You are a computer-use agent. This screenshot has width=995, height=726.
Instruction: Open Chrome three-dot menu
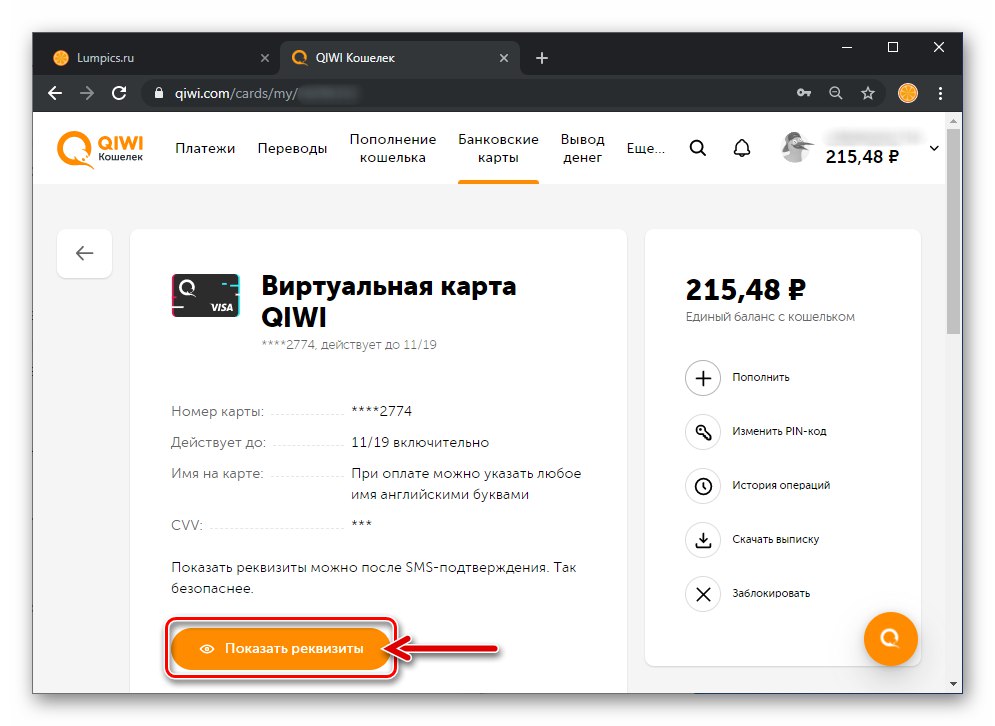coord(940,93)
